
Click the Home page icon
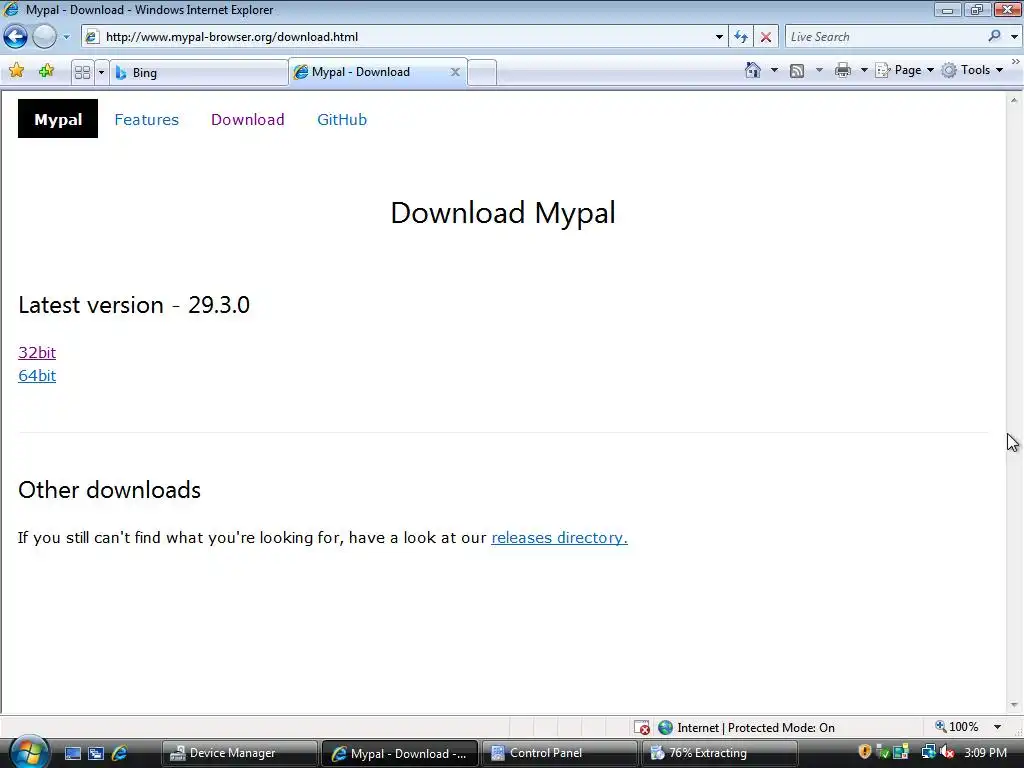[753, 70]
